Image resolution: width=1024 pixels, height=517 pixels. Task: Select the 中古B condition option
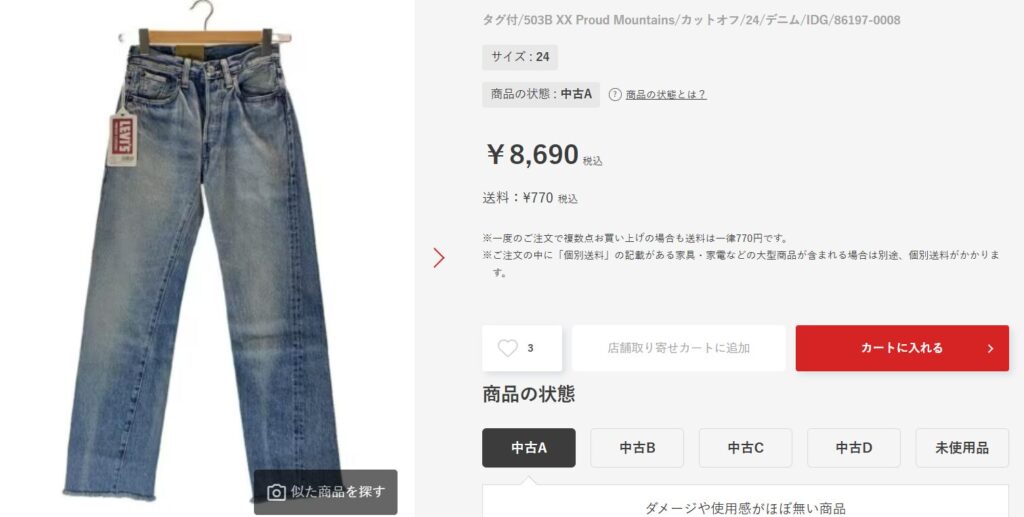click(637, 448)
